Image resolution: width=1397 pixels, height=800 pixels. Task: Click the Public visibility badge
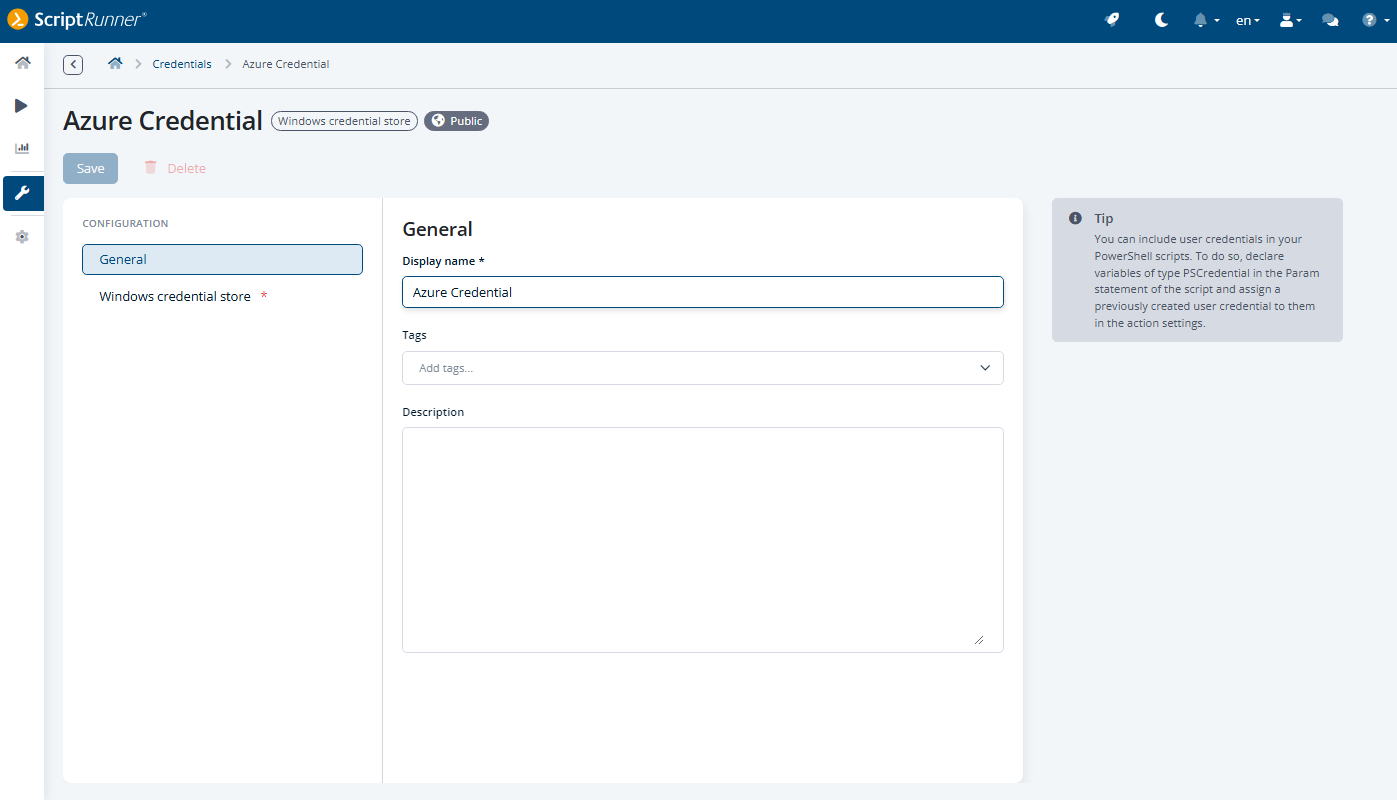pyautogui.click(x=456, y=121)
